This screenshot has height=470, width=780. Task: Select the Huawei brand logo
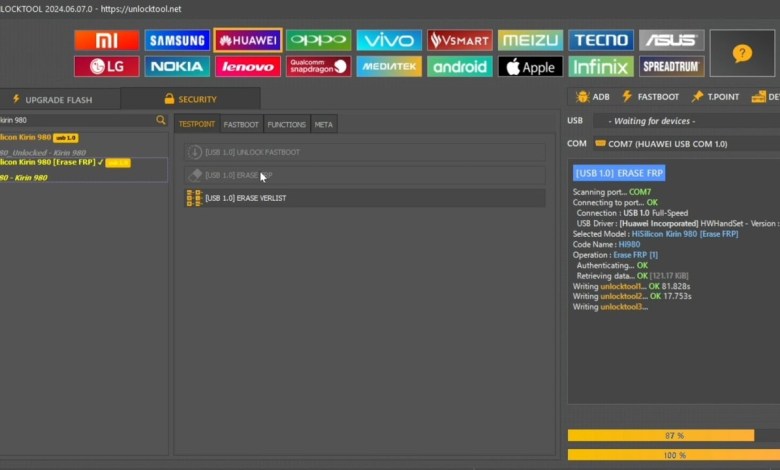[247, 40]
